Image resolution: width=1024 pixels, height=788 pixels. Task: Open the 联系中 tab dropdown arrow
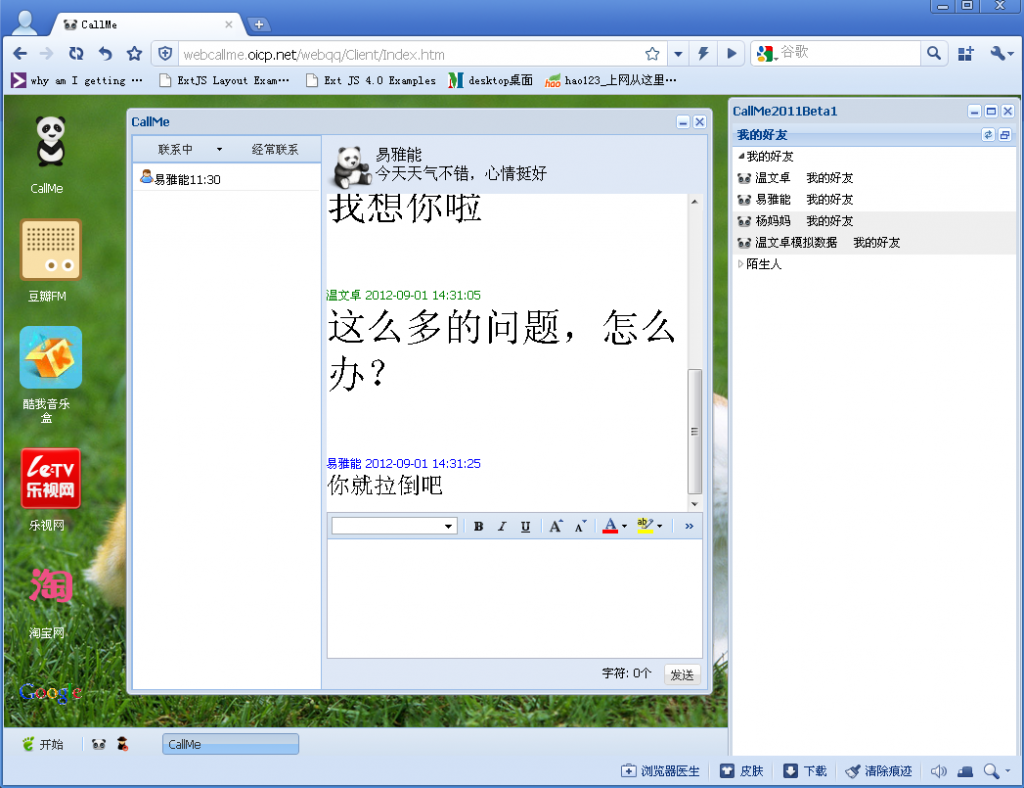click(219, 150)
